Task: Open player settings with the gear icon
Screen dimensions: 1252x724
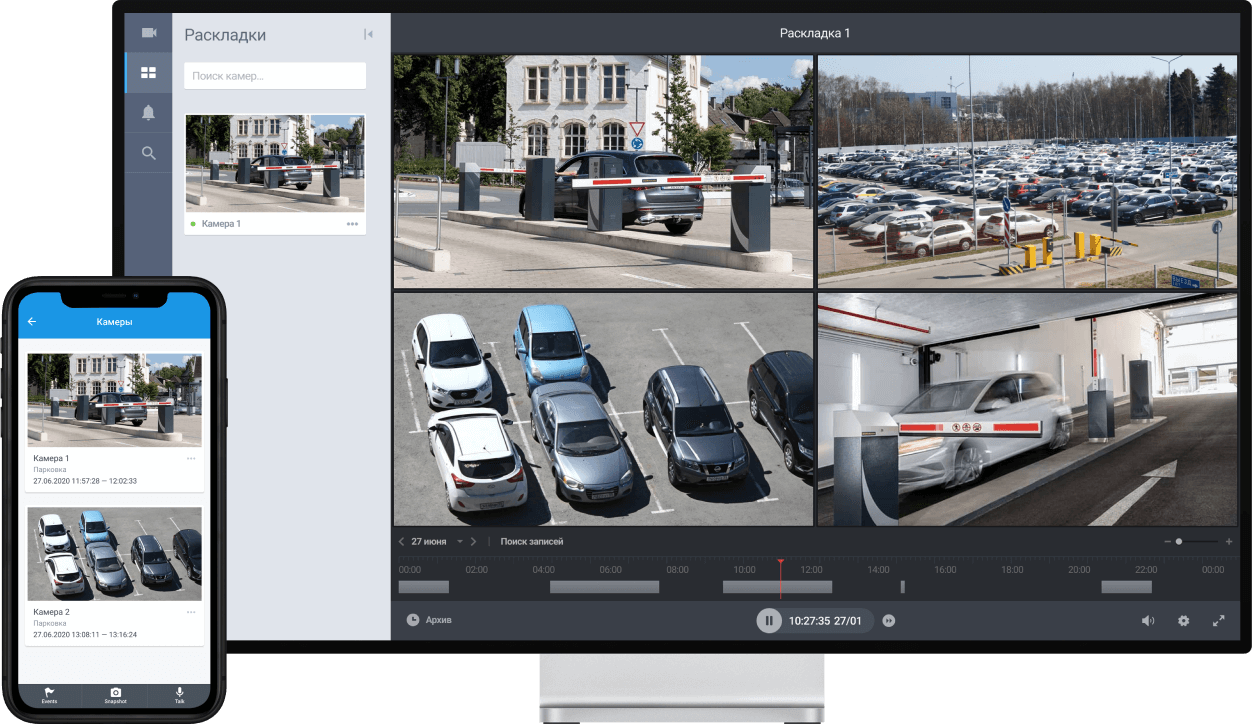Action: pyautogui.click(x=1183, y=621)
